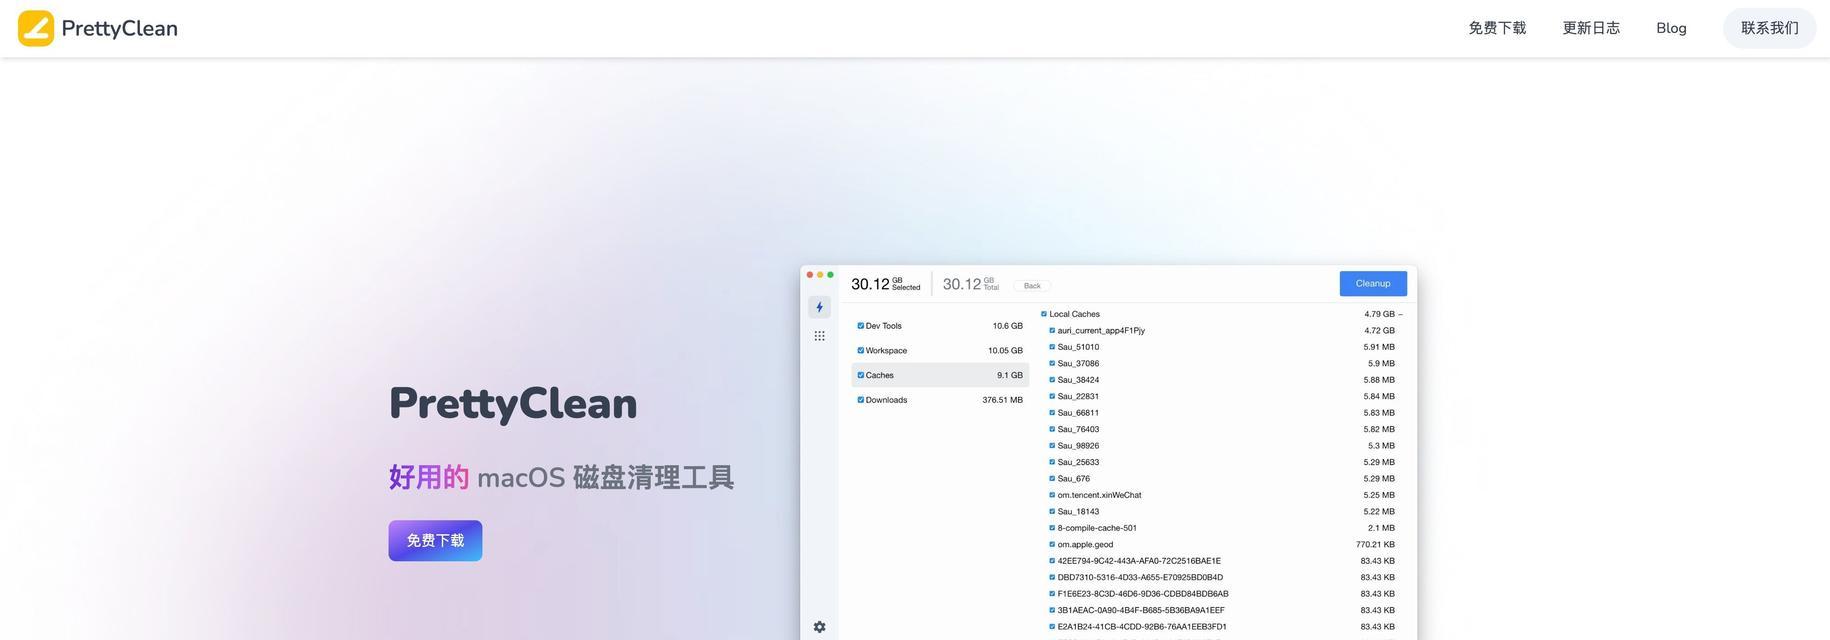
Task: Open settings via the gear icon
Action: pos(819,627)
